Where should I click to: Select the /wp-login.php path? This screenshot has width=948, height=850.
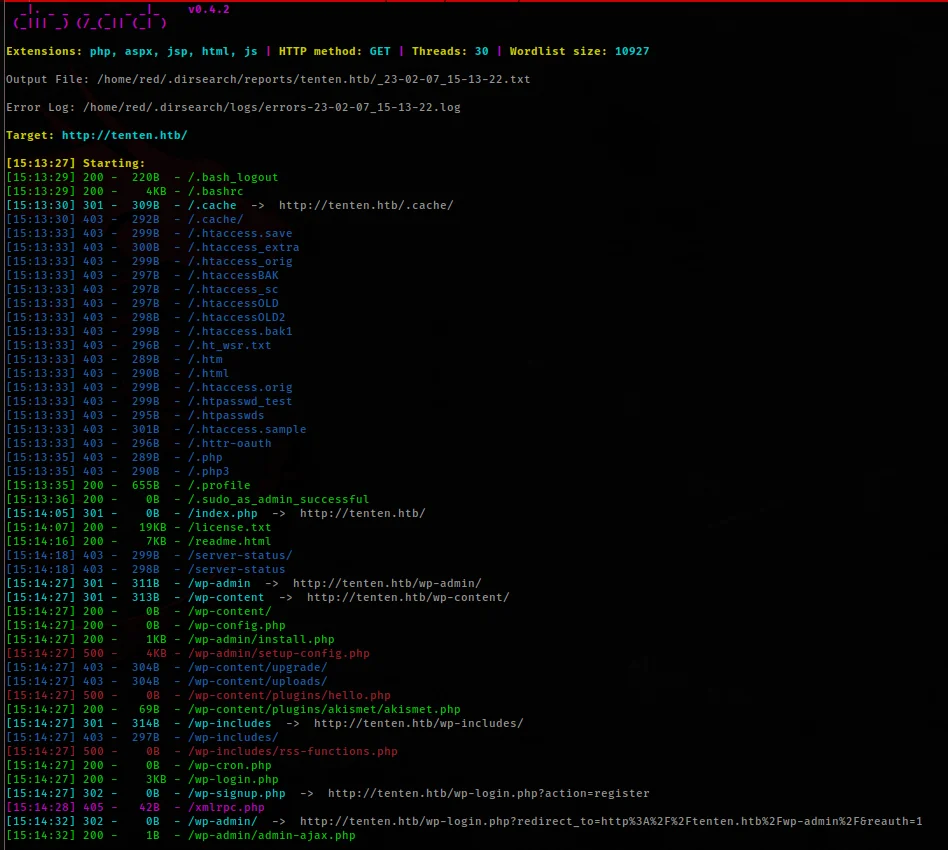[233, 779]
